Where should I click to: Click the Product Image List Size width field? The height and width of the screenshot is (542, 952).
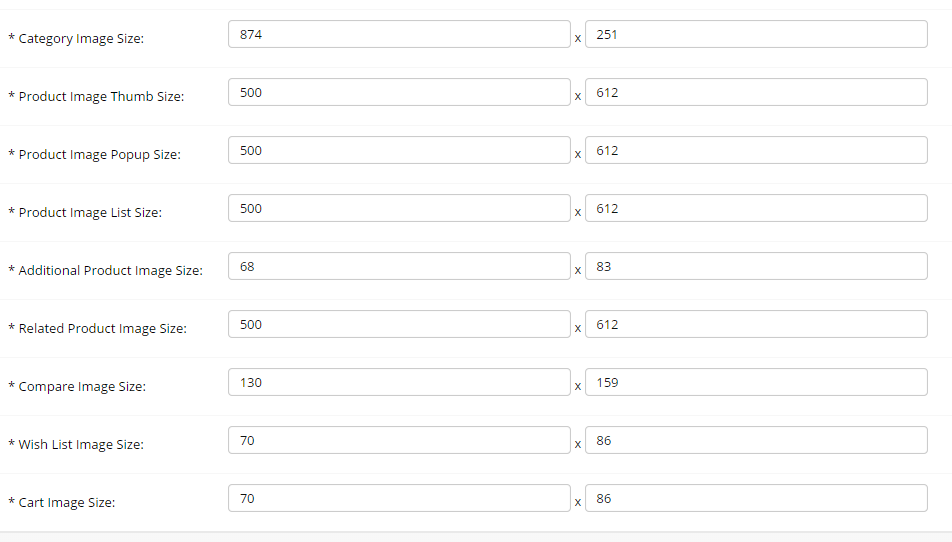pos(399,209)
